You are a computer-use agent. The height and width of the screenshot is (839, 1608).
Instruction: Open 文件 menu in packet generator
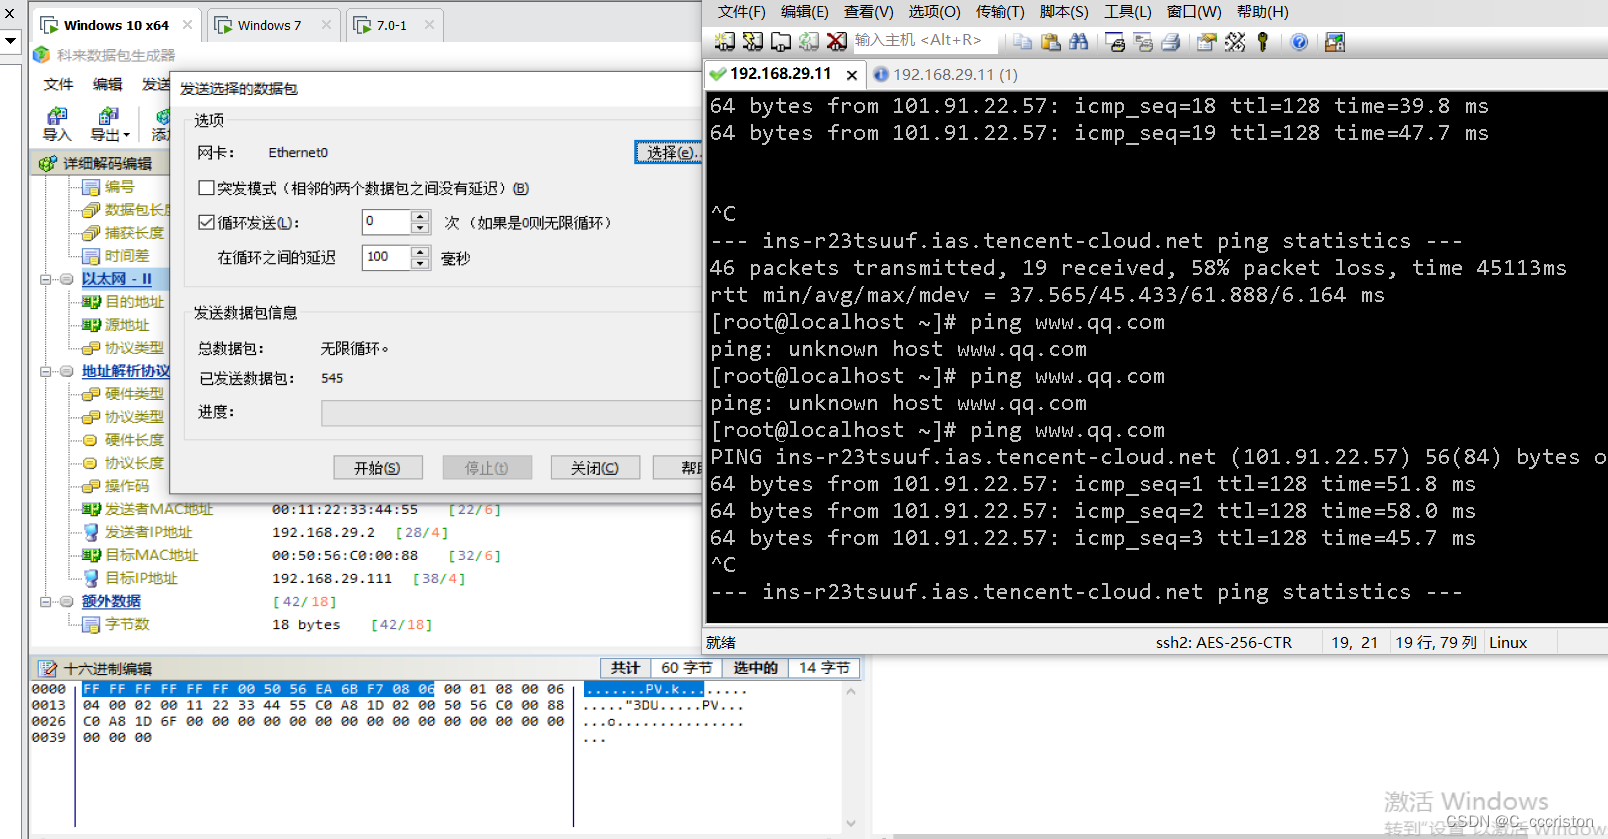tap(58, 84)
